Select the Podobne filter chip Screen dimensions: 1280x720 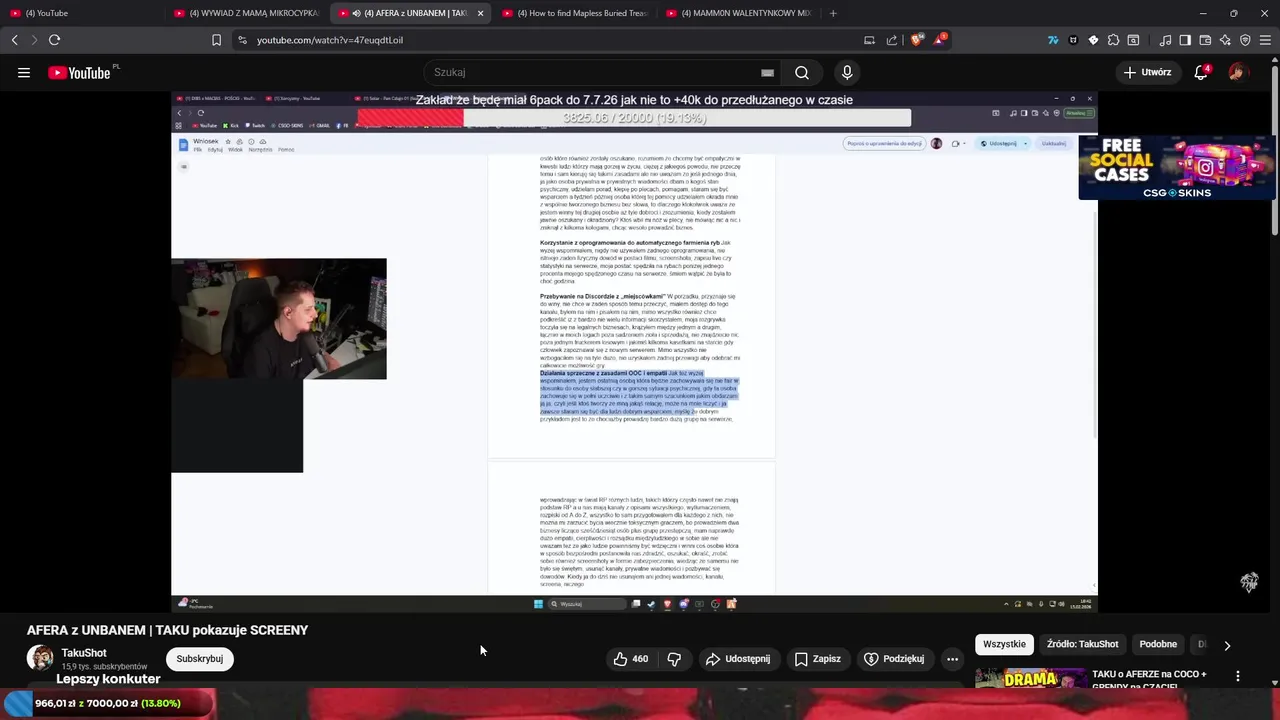pos(1158,644)
